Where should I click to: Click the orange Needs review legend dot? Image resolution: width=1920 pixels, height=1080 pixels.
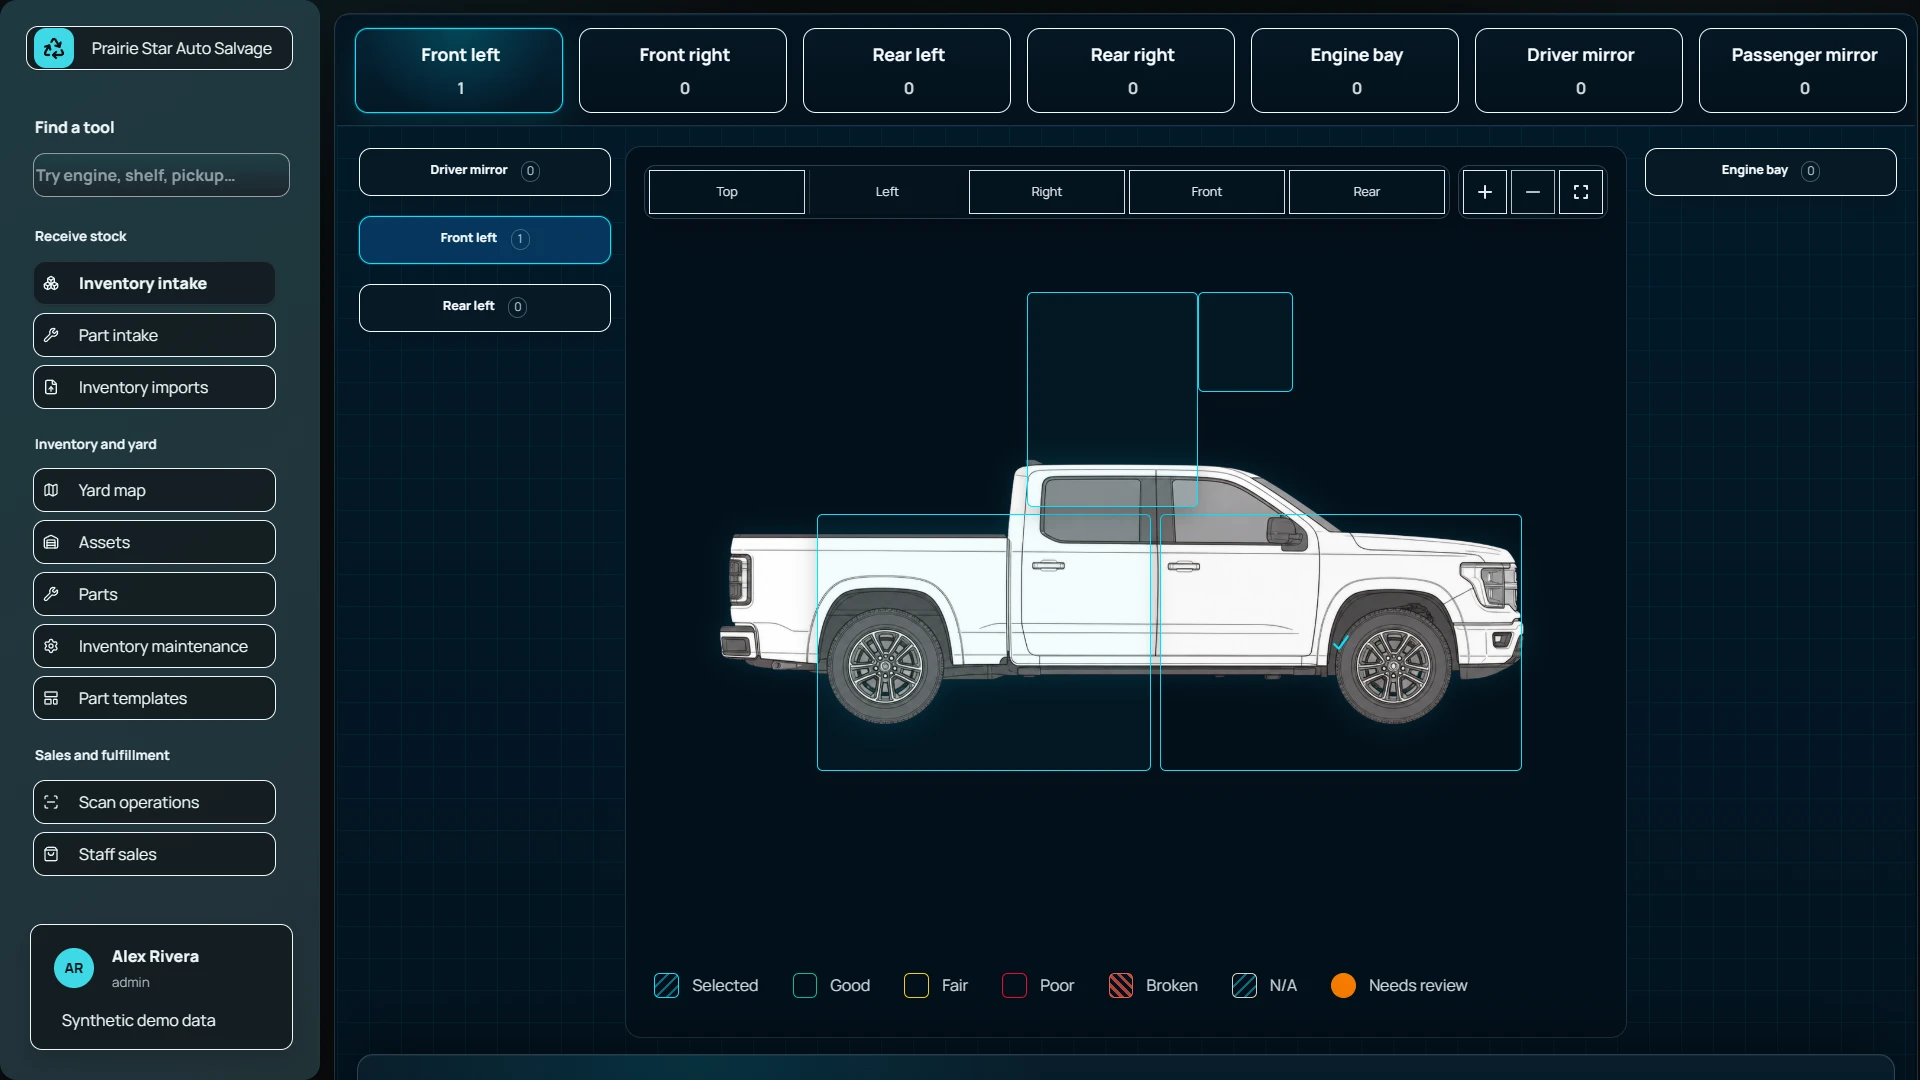click(1343, 986)
